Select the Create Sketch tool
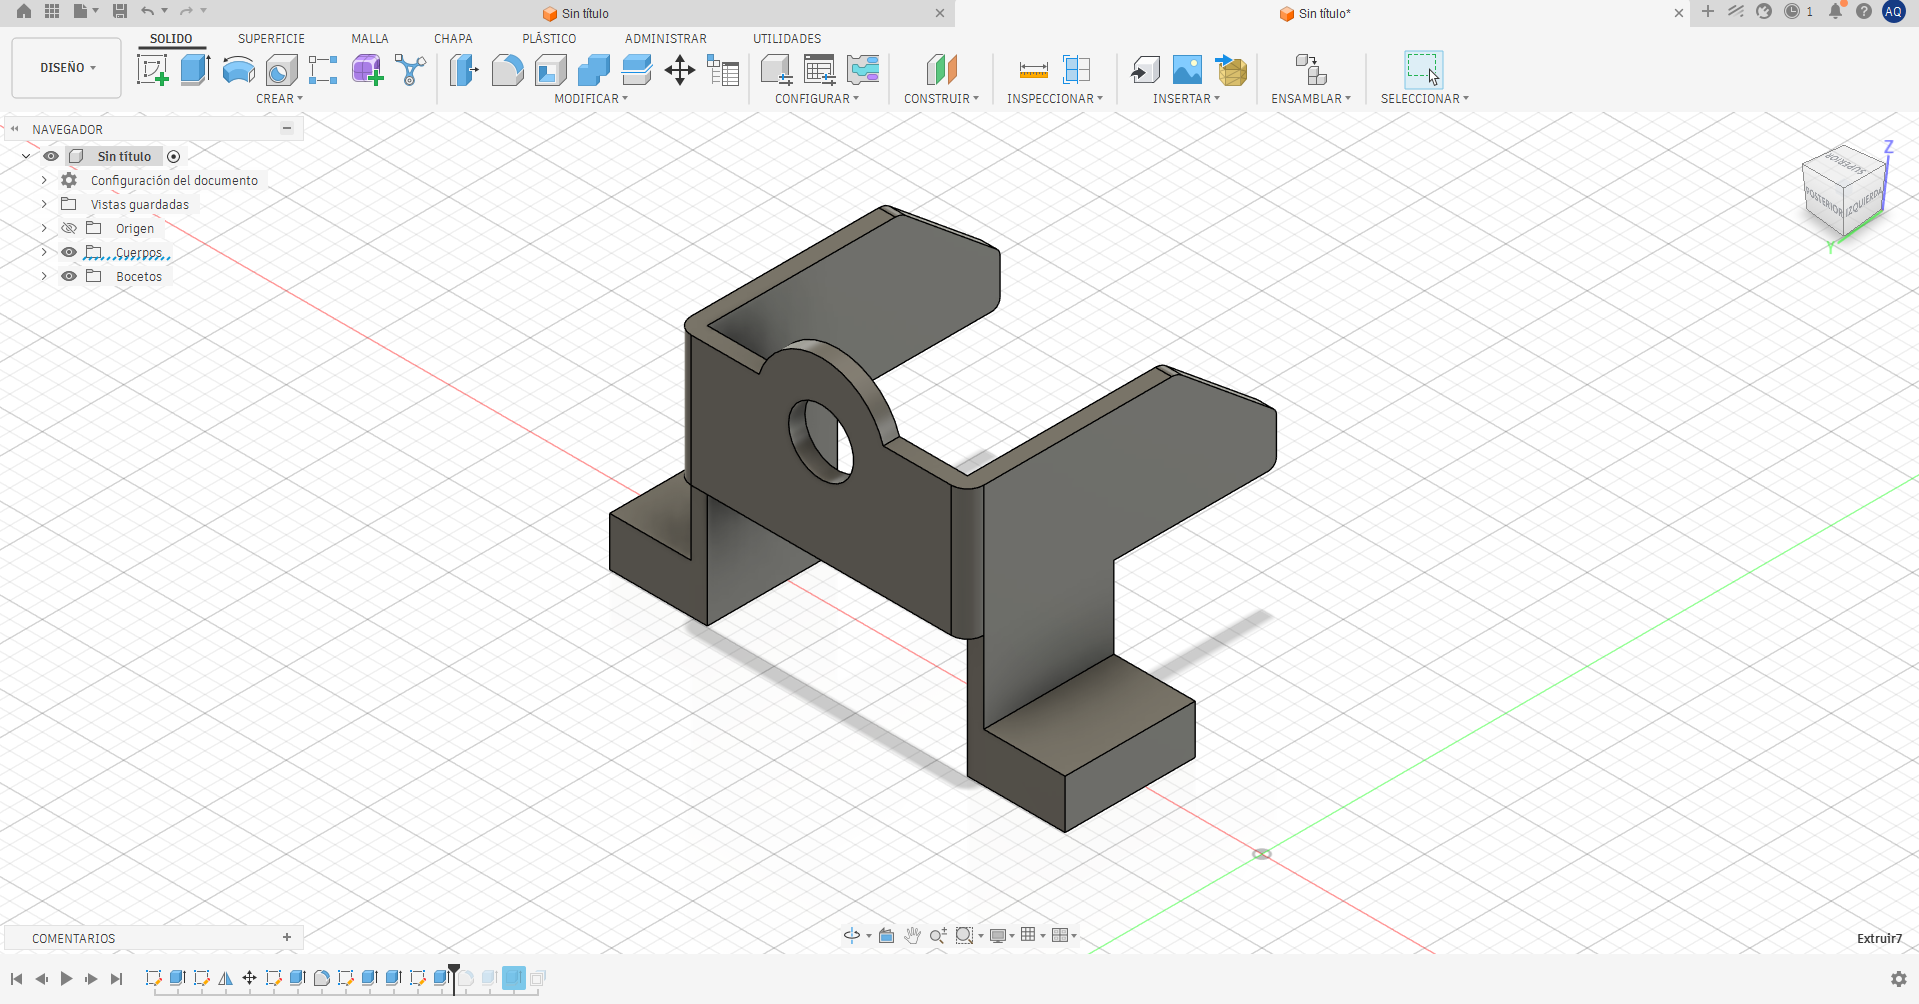Image resolution: width=1919 pixels, height=1004 pixels. click(152, 70)
